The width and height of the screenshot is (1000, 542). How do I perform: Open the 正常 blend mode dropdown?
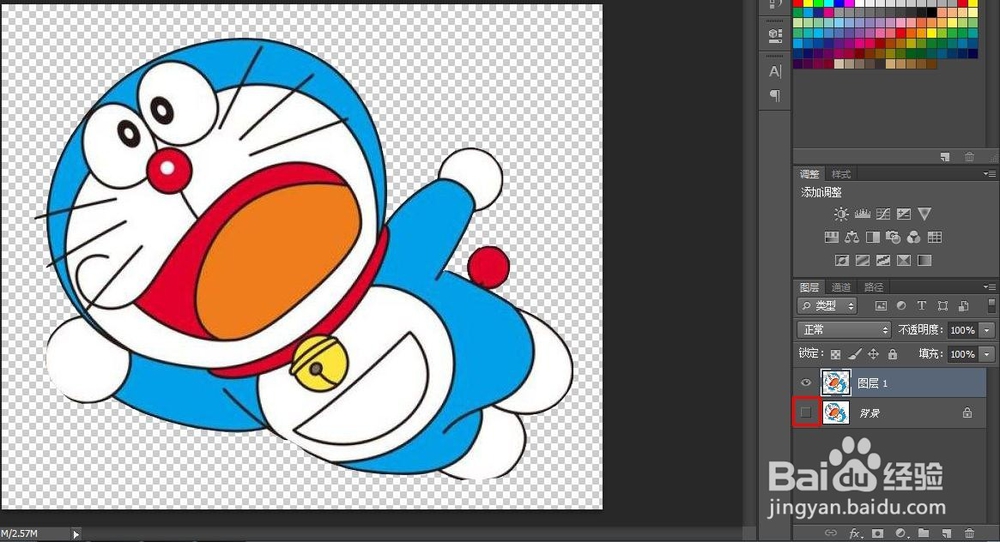point(844,330)
